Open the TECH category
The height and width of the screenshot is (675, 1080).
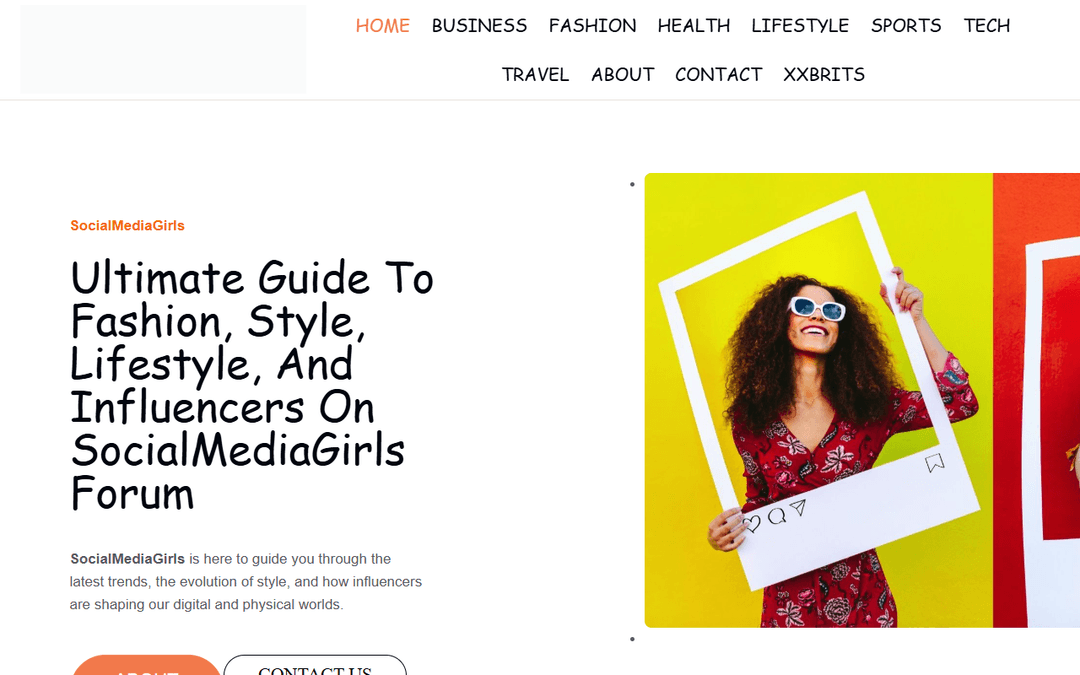[986, 25]
